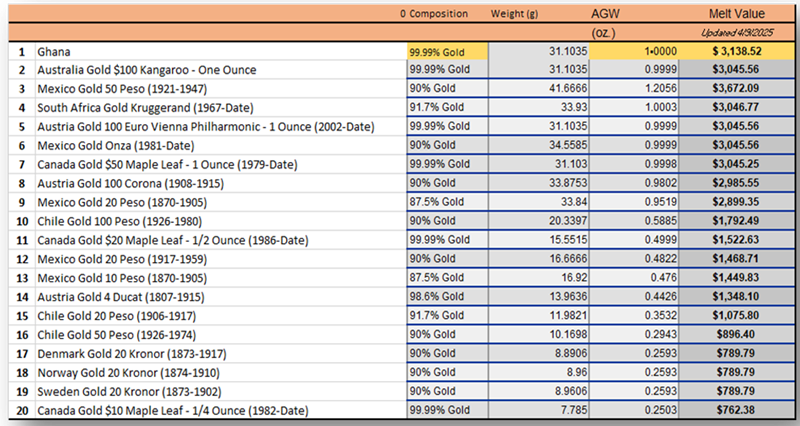
Task: Select Ghana's melt value $ 3,138.52
Action: (737, 52)
